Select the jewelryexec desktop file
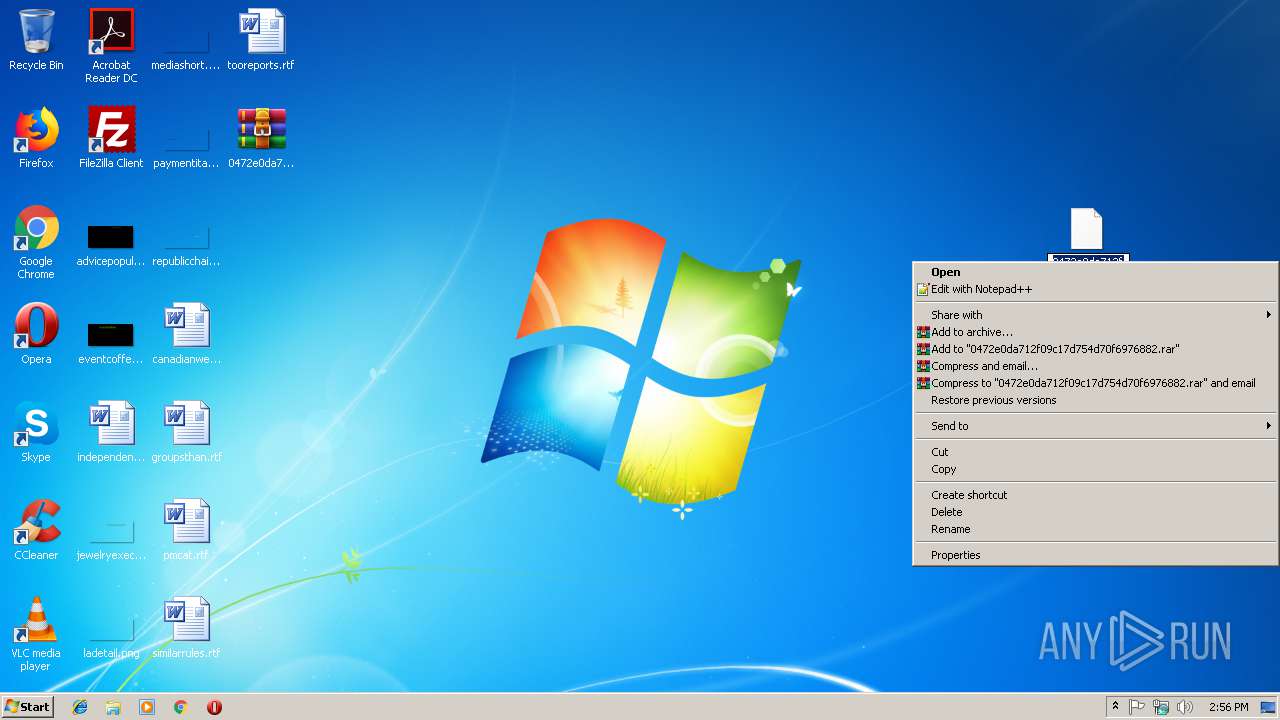The image size is (1280, 720). (111, 536)
